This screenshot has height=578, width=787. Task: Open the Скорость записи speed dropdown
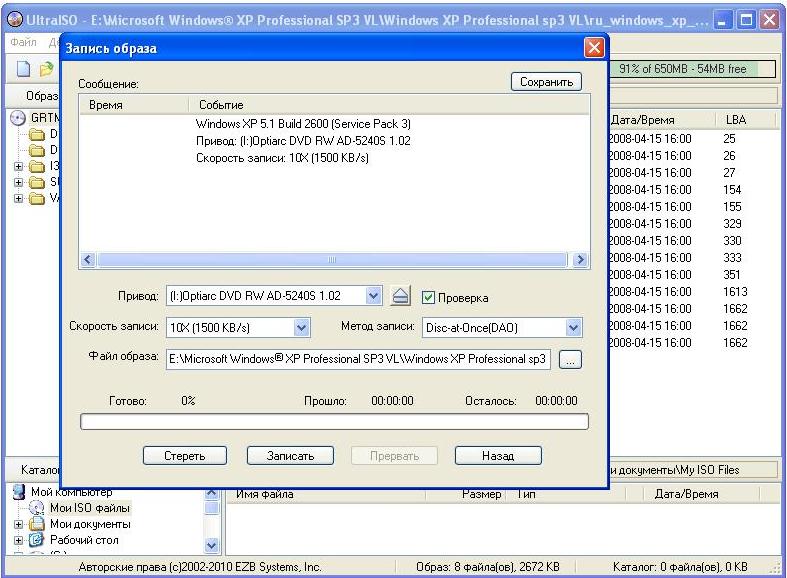point(301,328)
